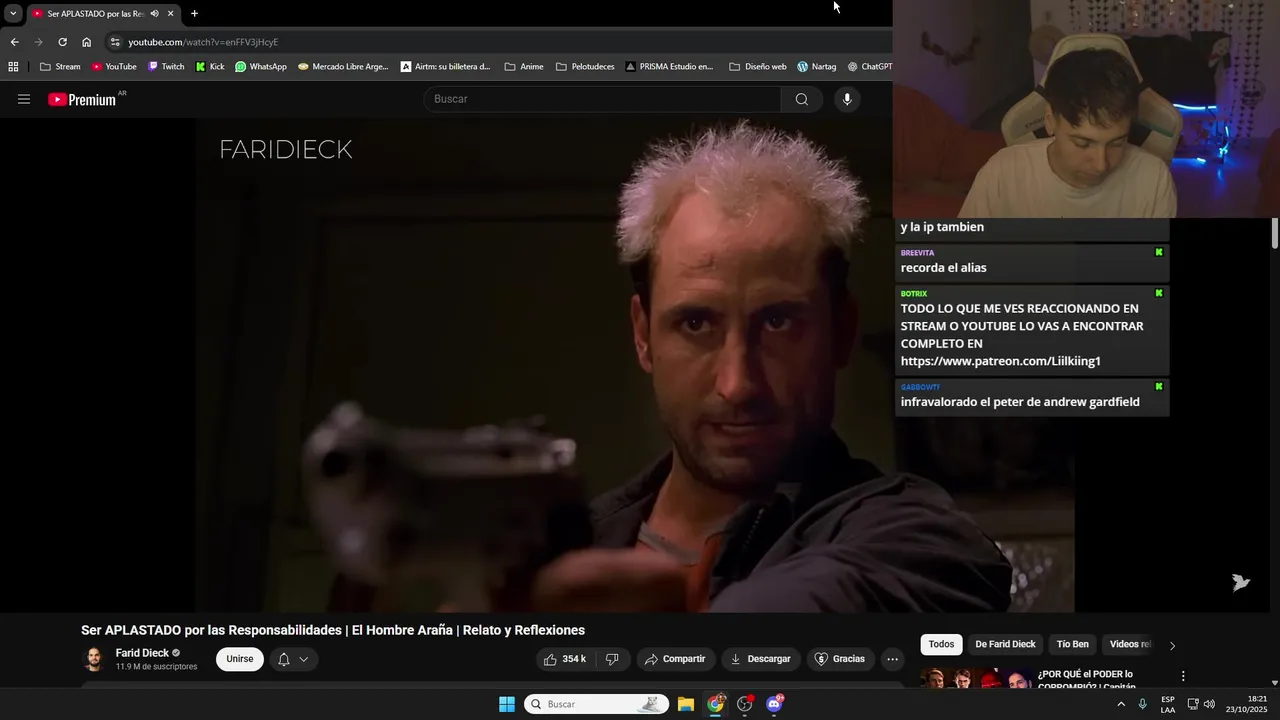Click the search magnifier button on YouTube
Viewport: 1280px width, 720px height.
point(802,99)
